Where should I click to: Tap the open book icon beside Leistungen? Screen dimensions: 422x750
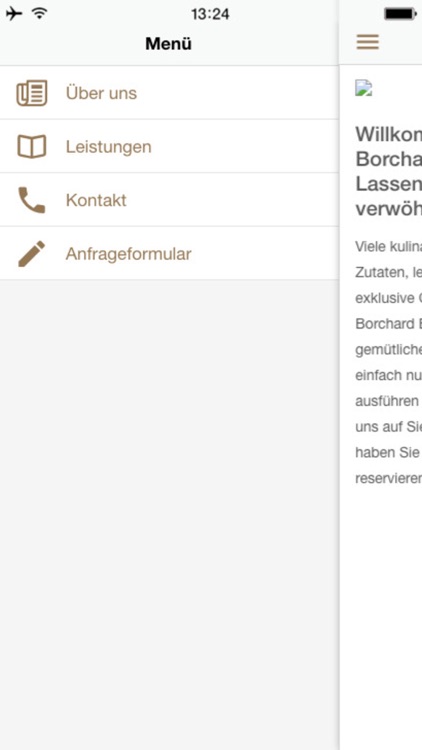[x=32, y=146]
